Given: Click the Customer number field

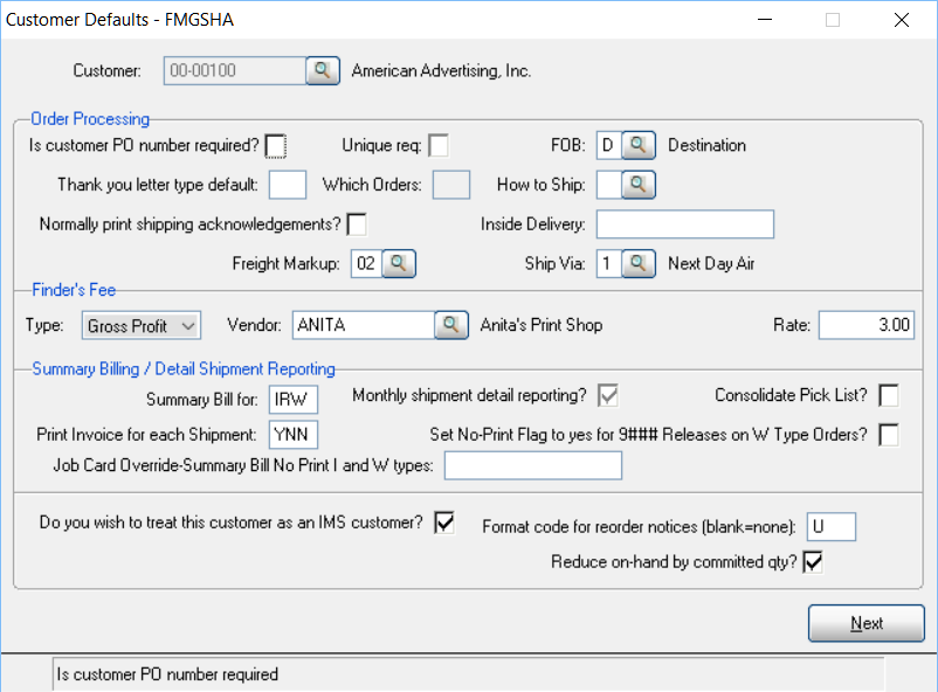Looking at the screenshot, I should (235, 71).
